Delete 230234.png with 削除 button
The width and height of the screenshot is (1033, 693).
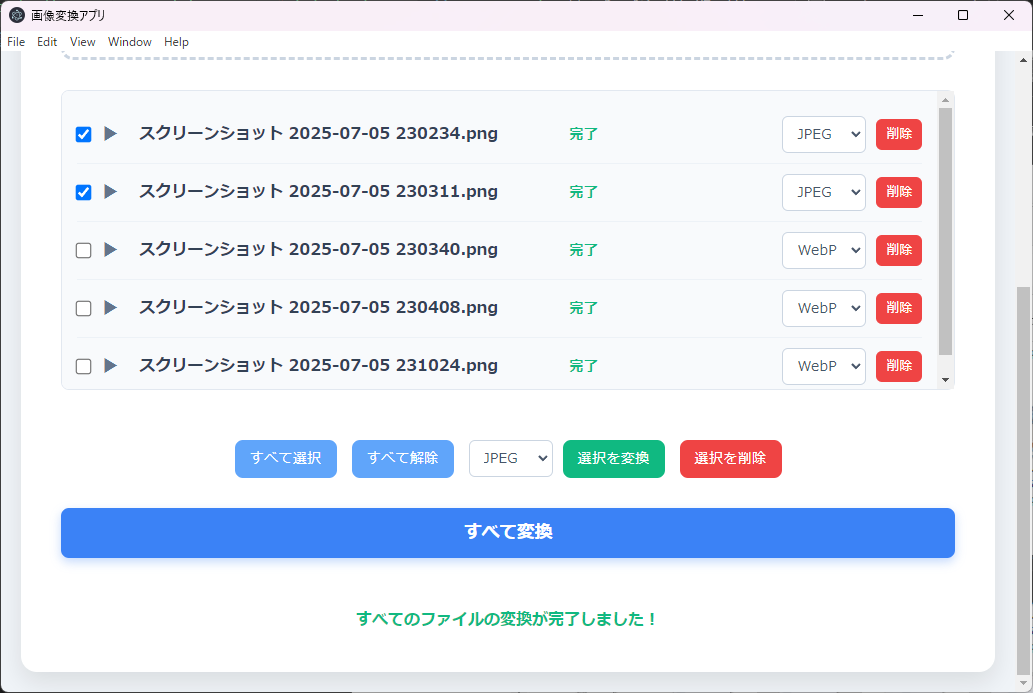(899, 134)
